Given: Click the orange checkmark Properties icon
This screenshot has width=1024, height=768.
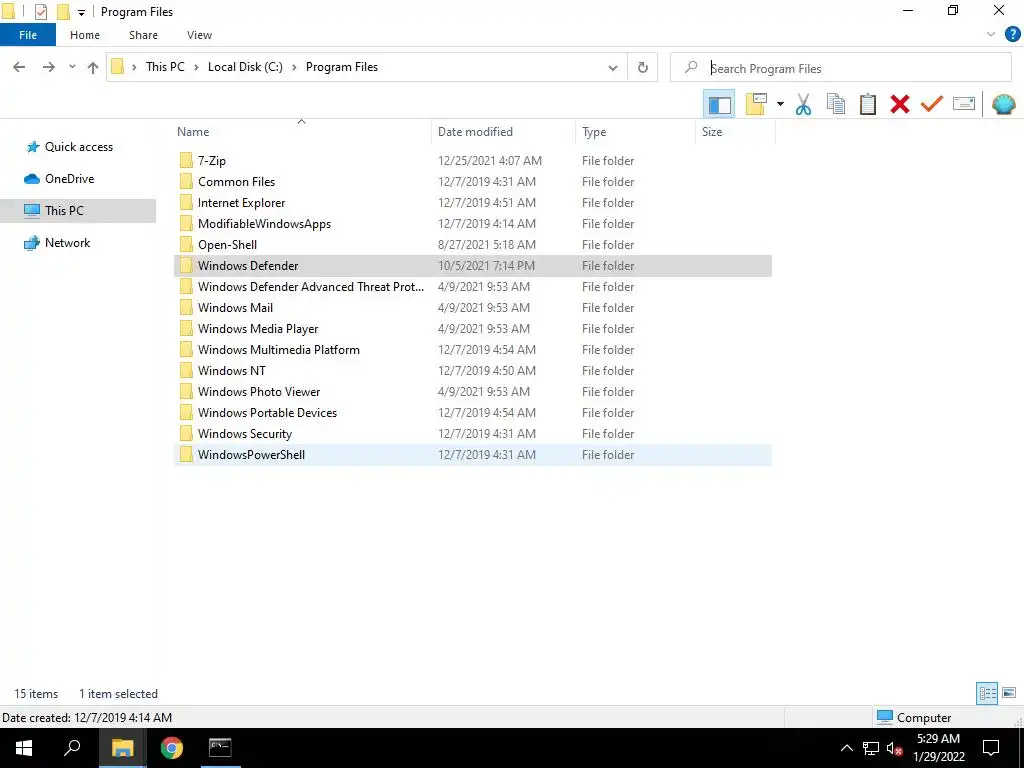Looking at the screenshot, I should [x=932, y=104].
